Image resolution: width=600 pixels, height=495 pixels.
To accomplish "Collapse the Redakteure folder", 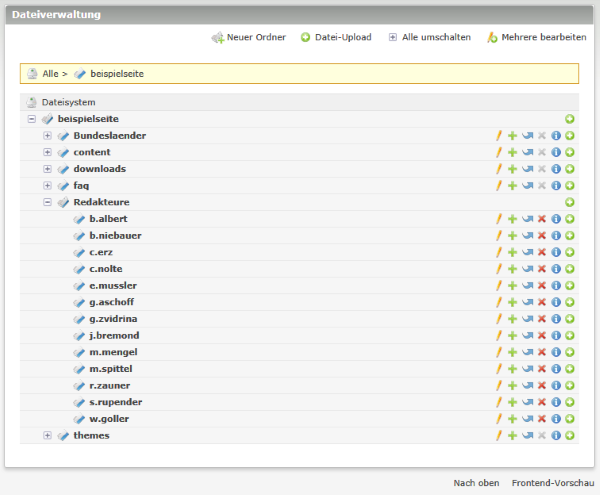I will (x=47, y=202).
